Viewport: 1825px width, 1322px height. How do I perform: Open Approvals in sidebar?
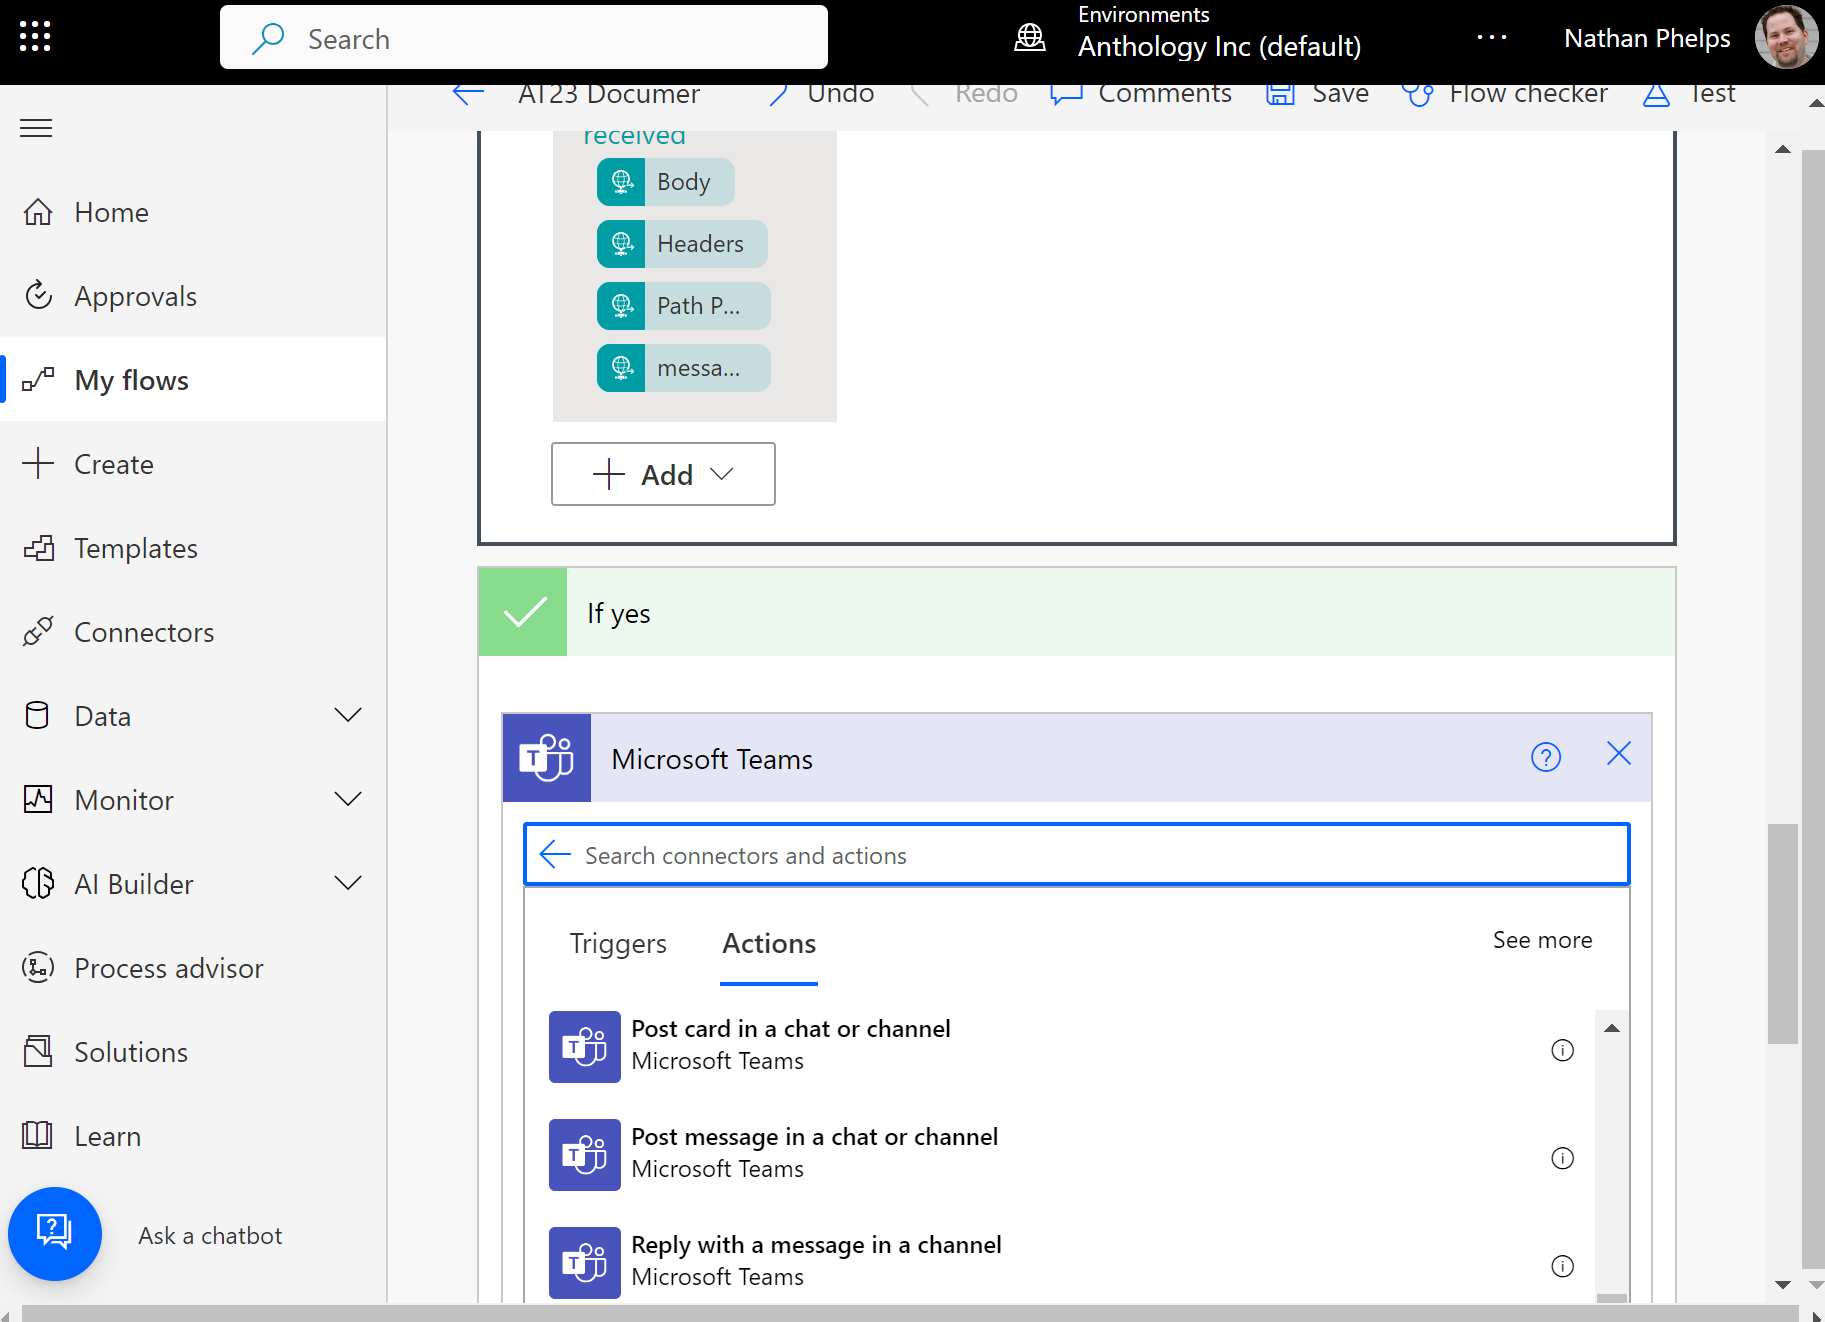point(193,296)
